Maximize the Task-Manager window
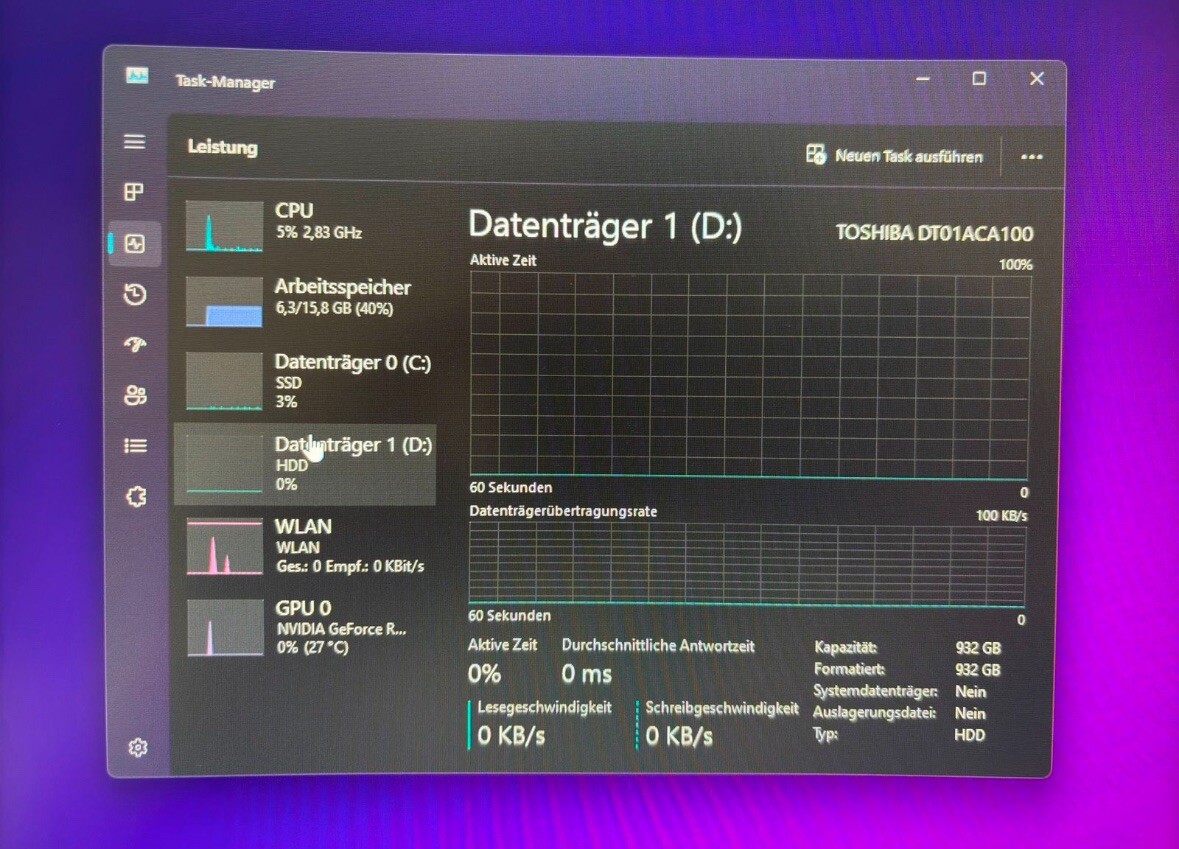1179x849 pixels. point(979,79)
